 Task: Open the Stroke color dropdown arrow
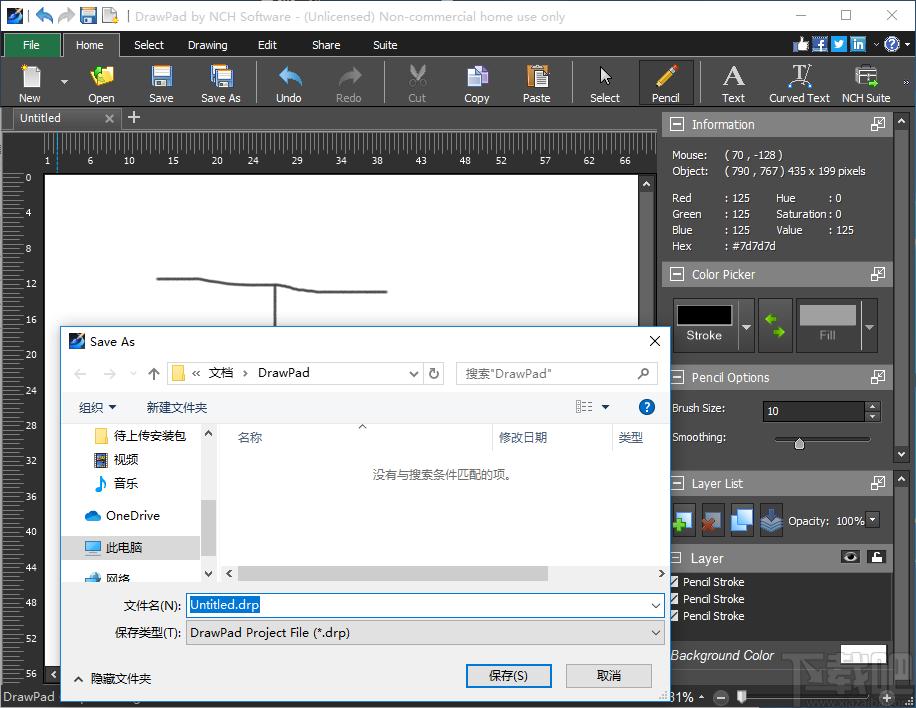tap(746, 327)
